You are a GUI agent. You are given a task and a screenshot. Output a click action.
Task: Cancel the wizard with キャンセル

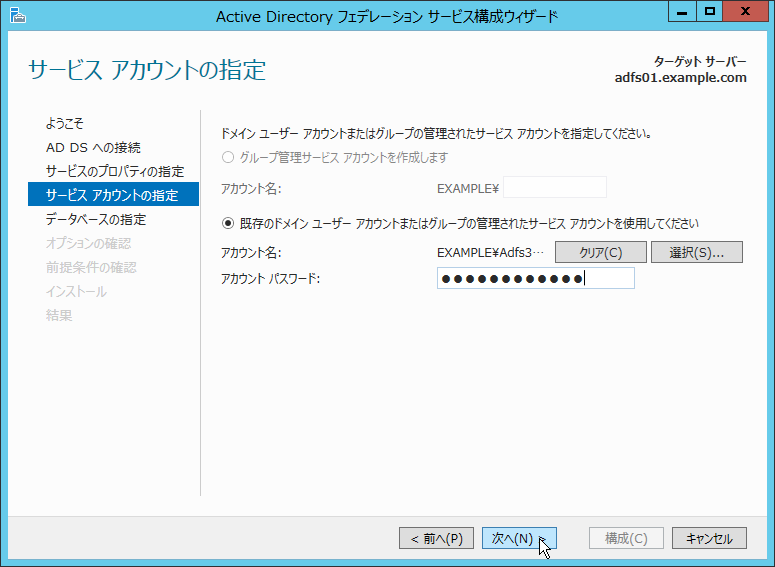point(709,538)
